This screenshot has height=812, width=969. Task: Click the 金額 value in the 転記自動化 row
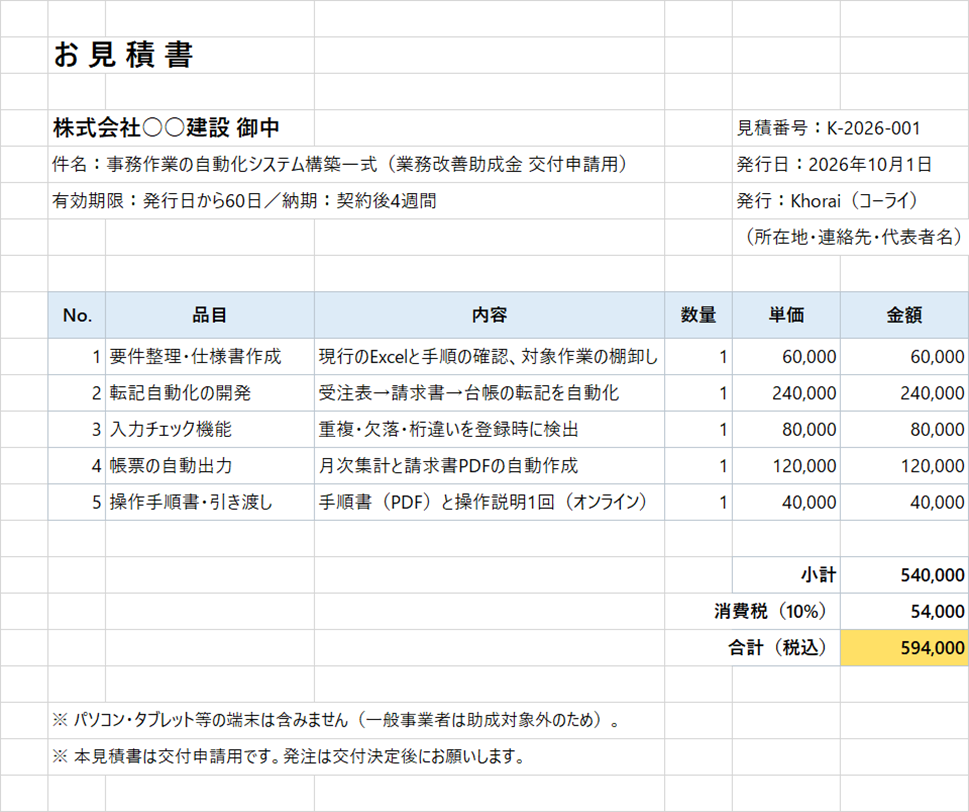(905, 393)
